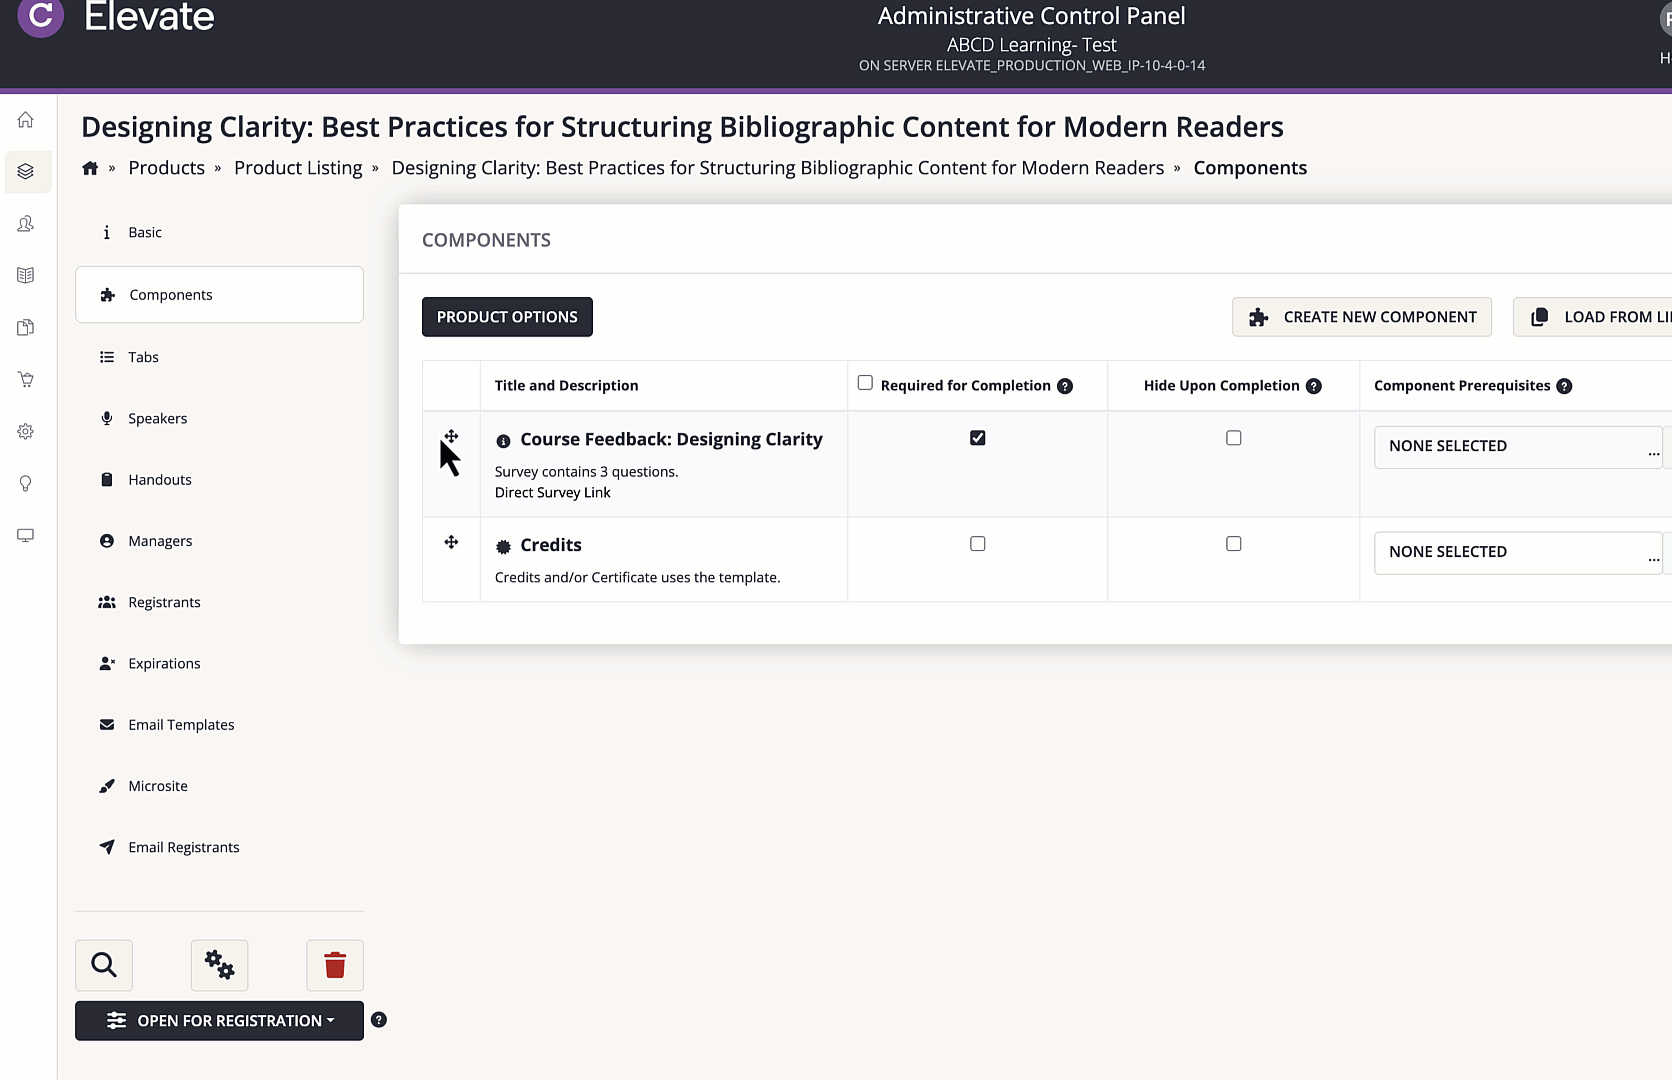Open the shopping cart icon in rail
The height and width of the screenshot is (1080, 1672).
pyautogui.click(x=26, y=379)
